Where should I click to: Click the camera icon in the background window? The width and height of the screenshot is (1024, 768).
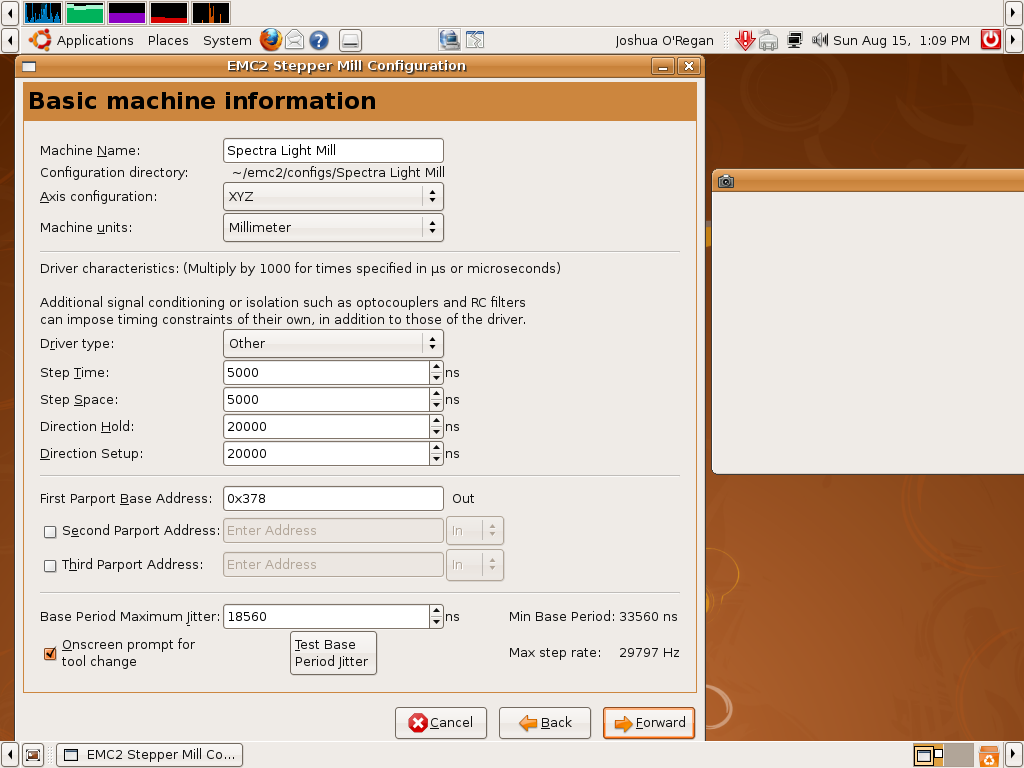pos(726,182)
